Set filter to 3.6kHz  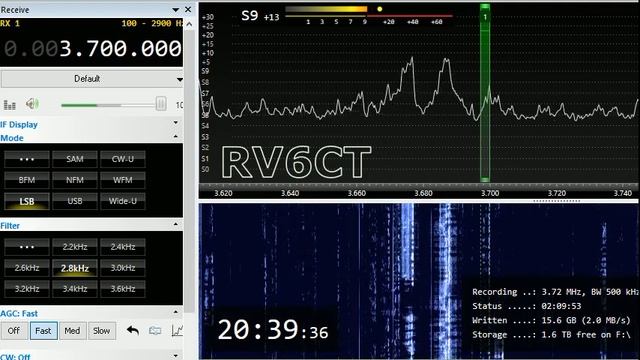click(x=122, y=289)
